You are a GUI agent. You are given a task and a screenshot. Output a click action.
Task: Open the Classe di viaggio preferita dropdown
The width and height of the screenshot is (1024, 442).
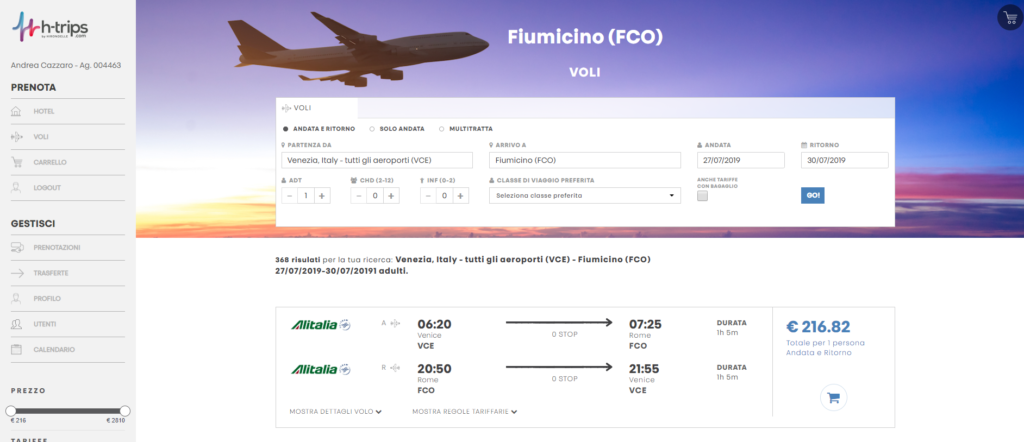pyautogui.click(x=584, y=195)
